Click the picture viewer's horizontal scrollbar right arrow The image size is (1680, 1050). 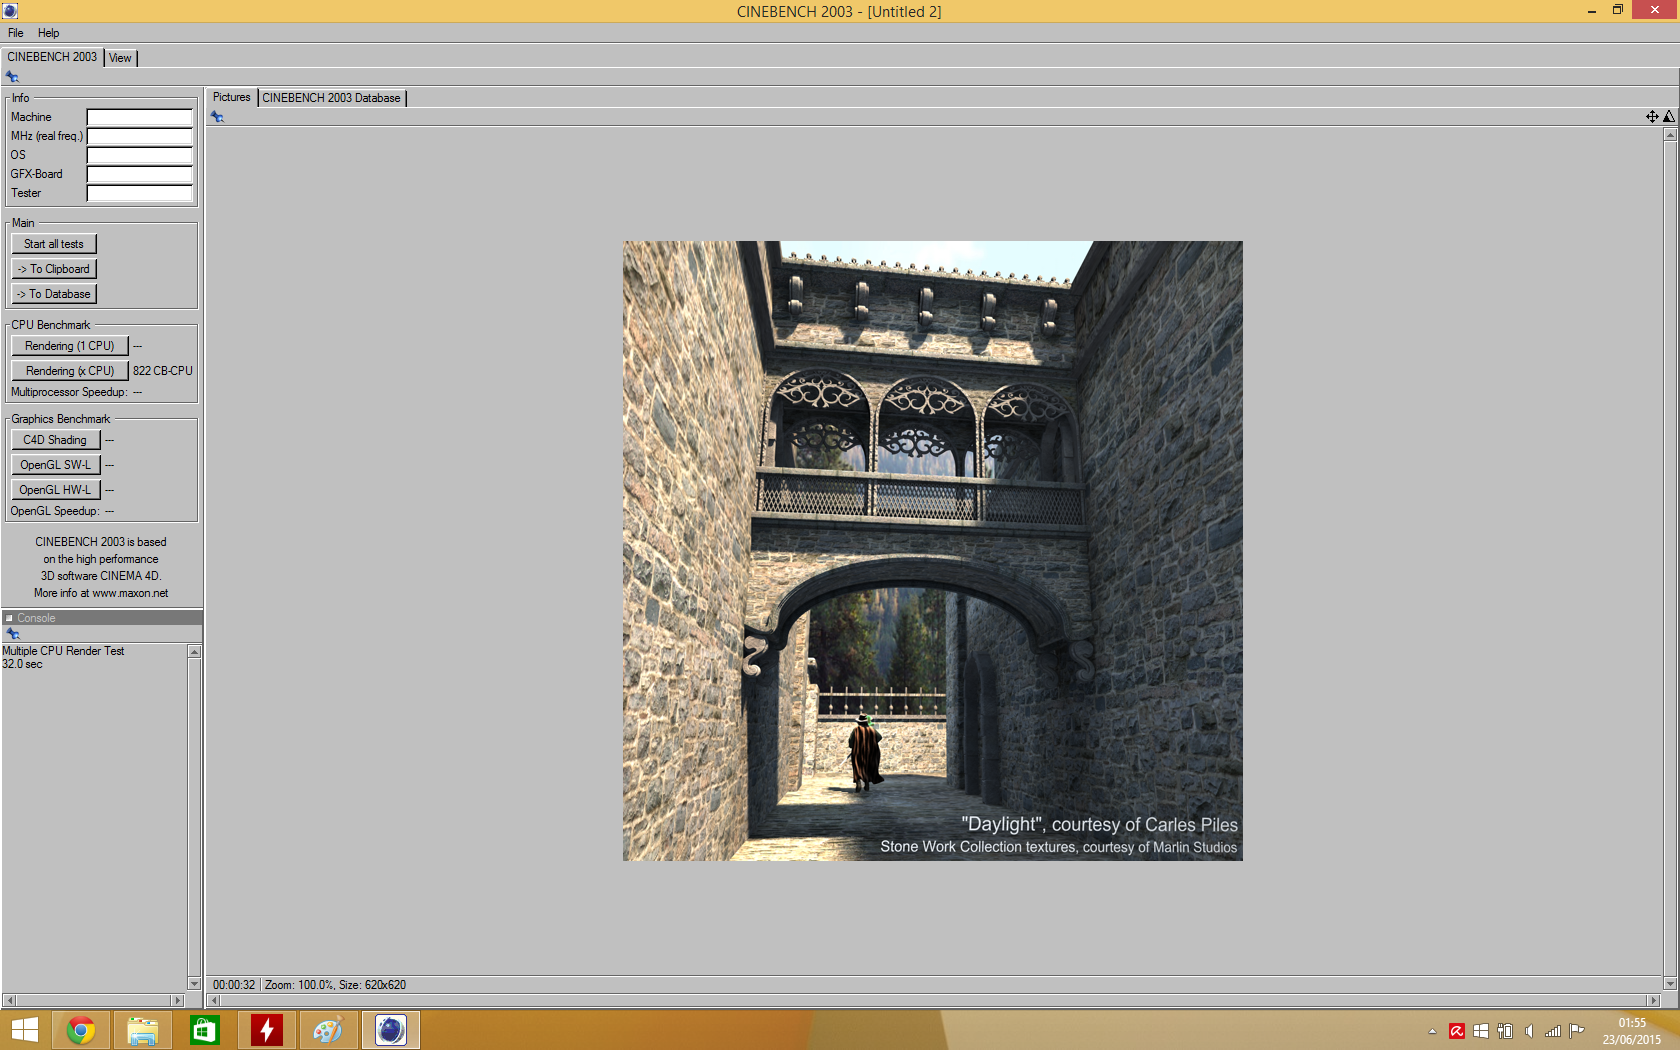(x=1653, y=1000)
